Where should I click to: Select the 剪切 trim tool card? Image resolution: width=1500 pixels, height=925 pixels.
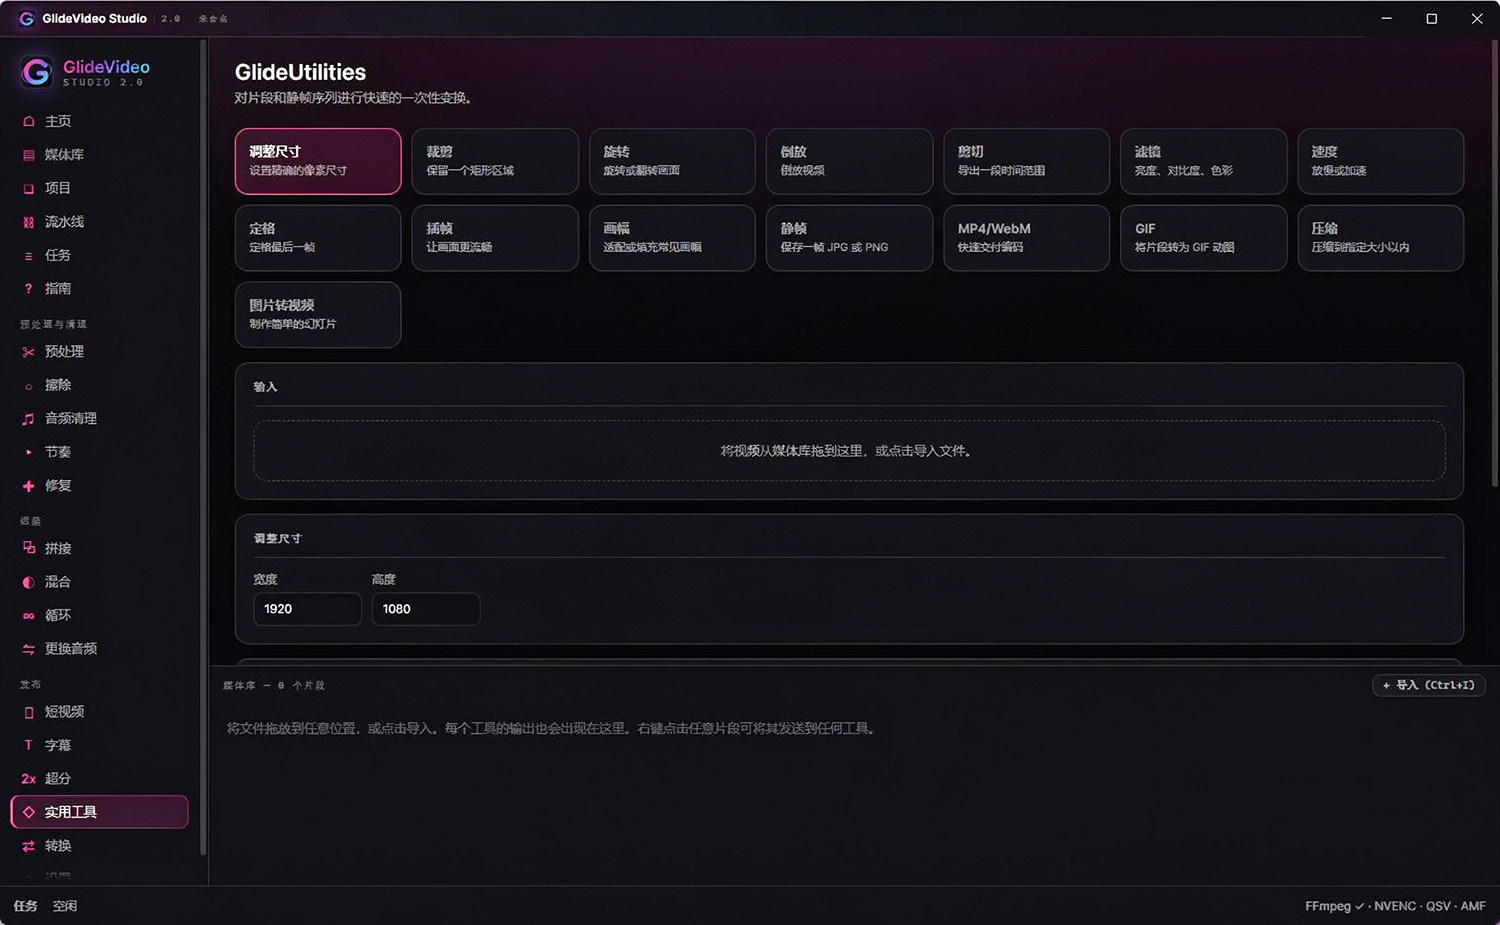point(1026,161)
